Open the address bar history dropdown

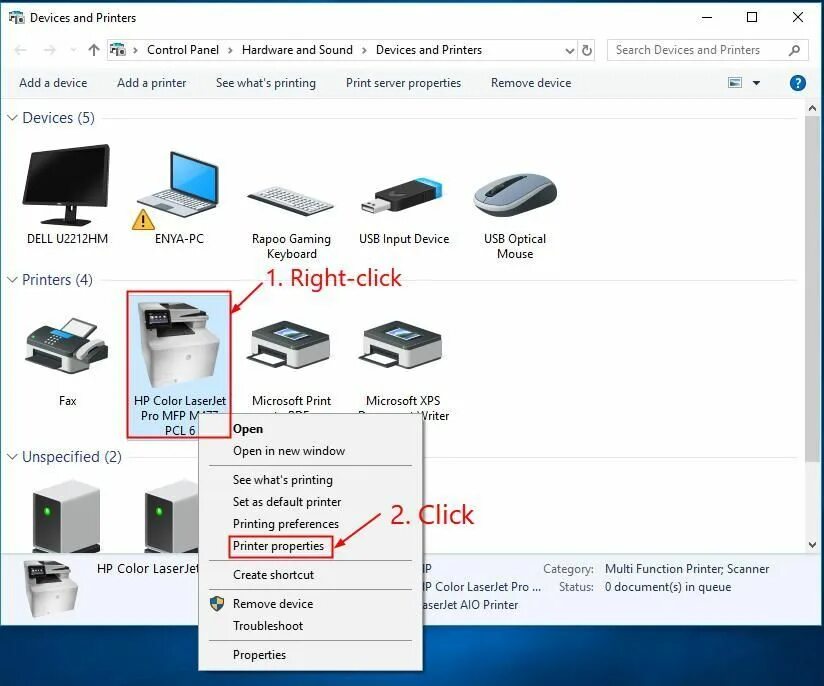[x=570, y=50]
